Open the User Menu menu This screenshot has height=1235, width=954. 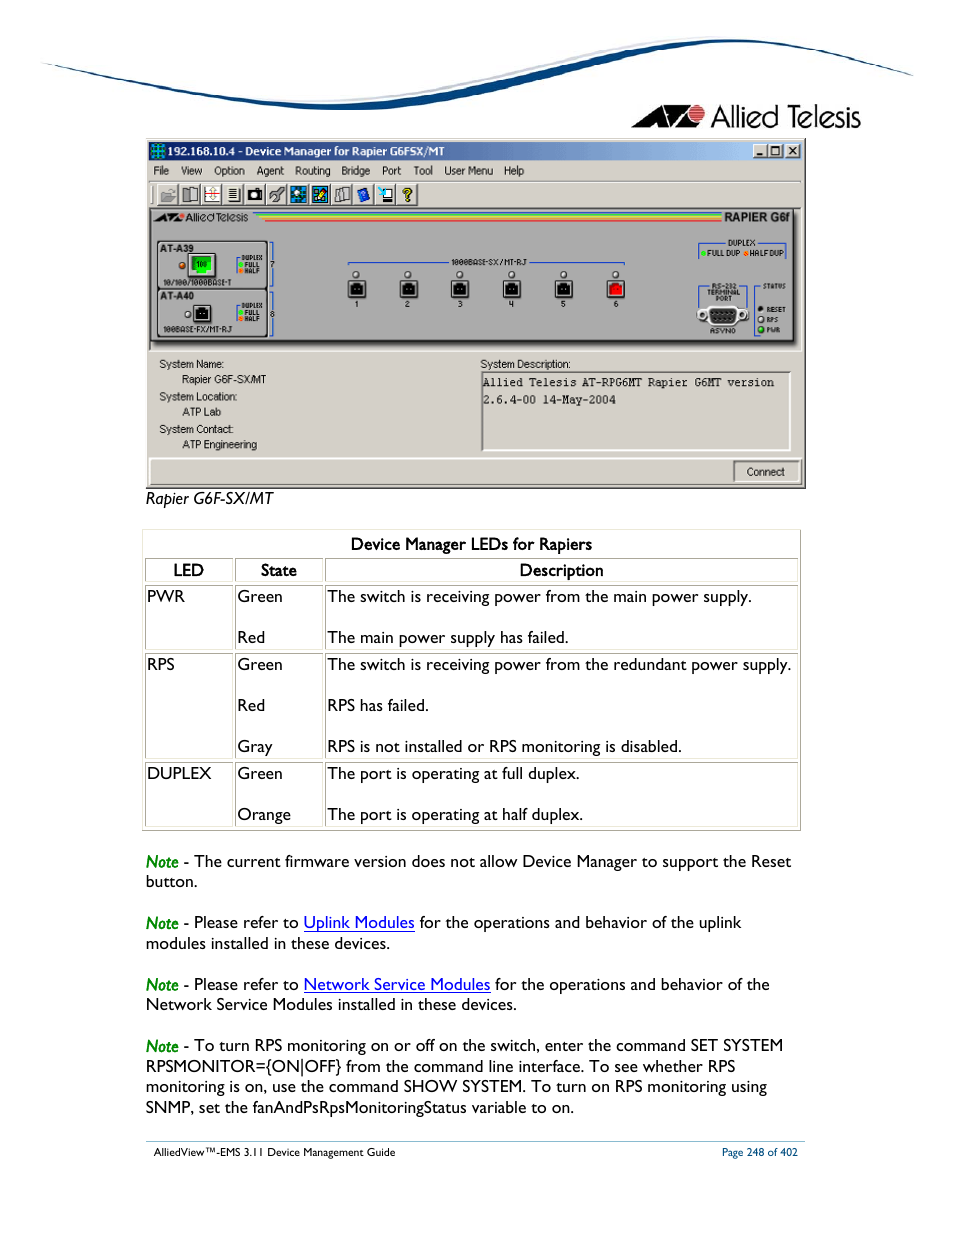[x=468, y=171]
